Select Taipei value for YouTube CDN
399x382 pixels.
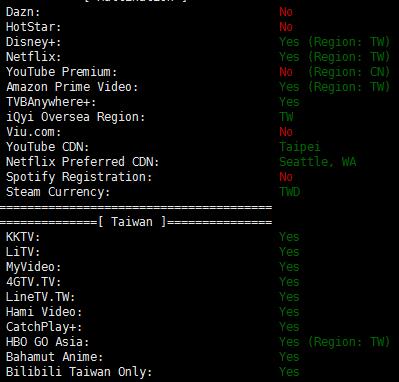[x=300, y=147]
